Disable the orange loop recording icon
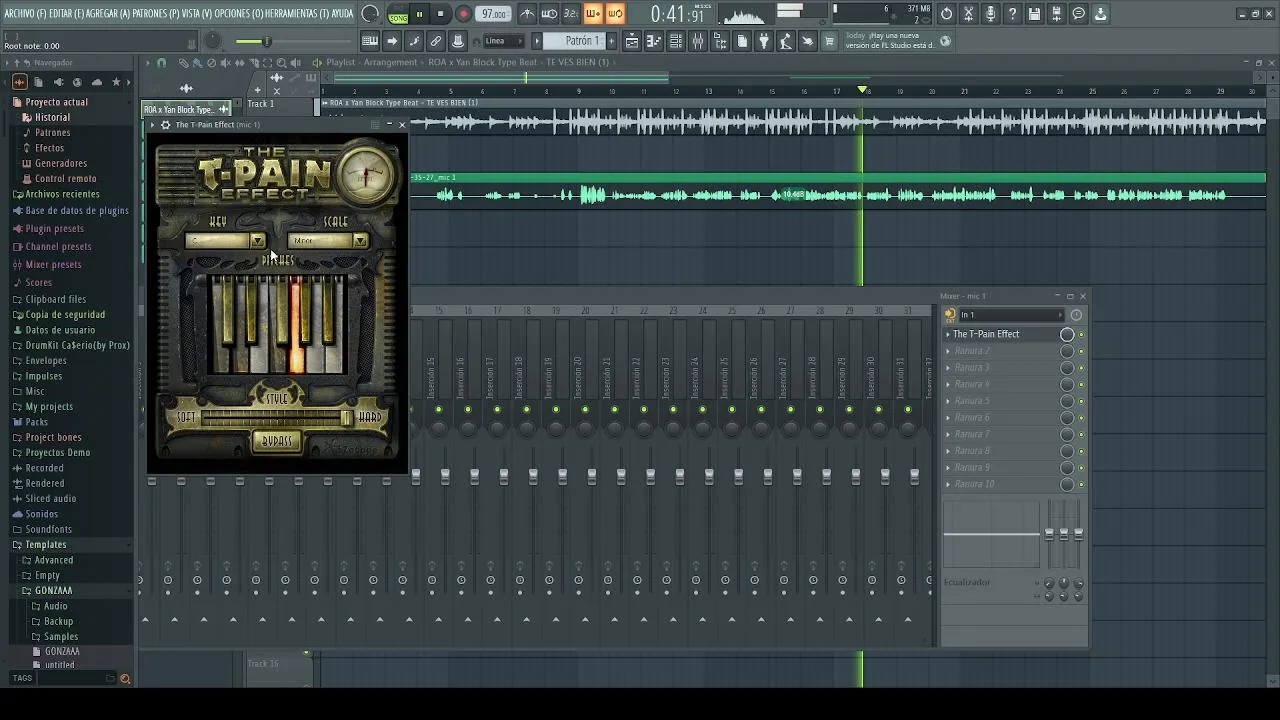Screen dimensions: 1280x720 point(614,14)
